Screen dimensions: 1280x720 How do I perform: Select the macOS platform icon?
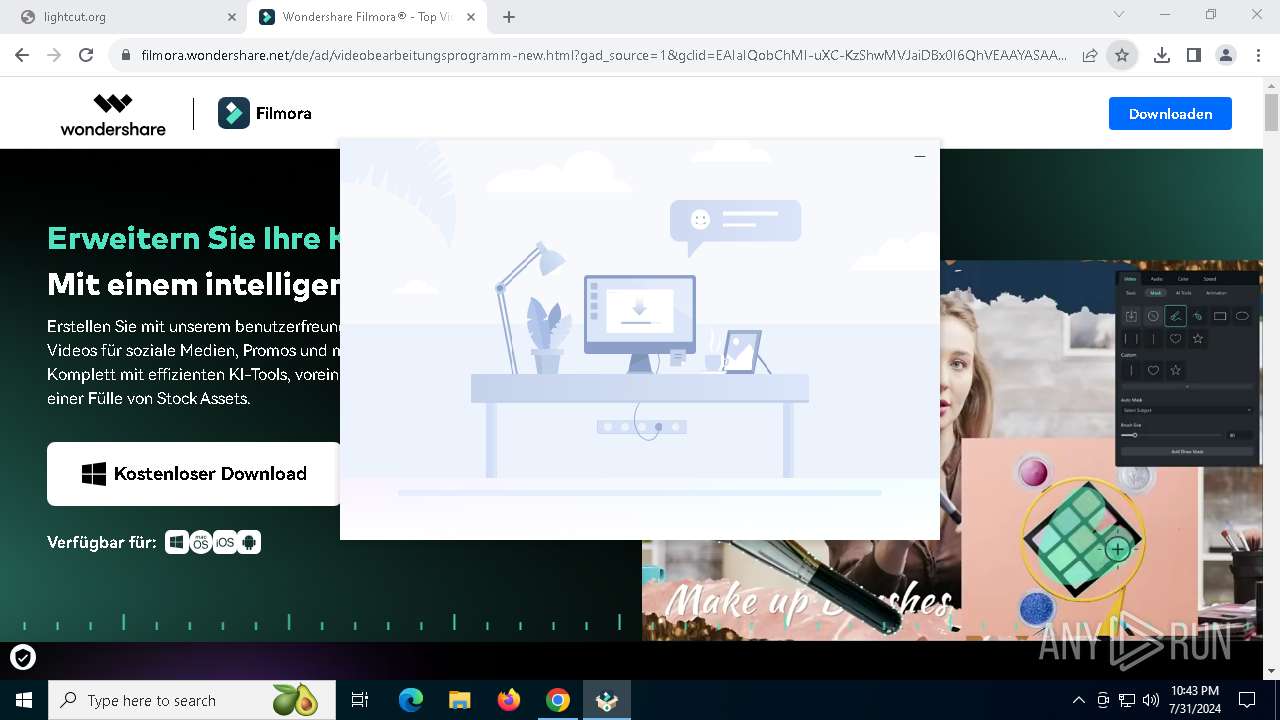(x=201, y=542)
